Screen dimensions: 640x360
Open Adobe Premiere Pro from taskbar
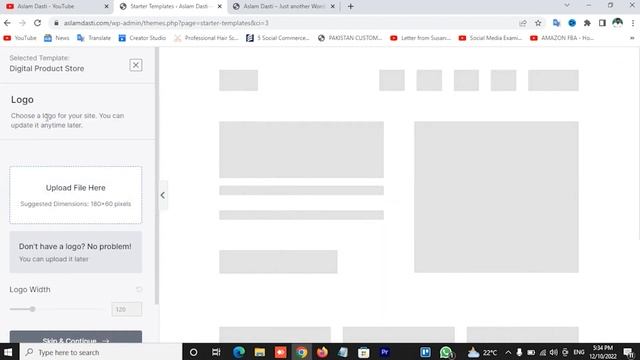pyautogui.click(x=384, y=352)
